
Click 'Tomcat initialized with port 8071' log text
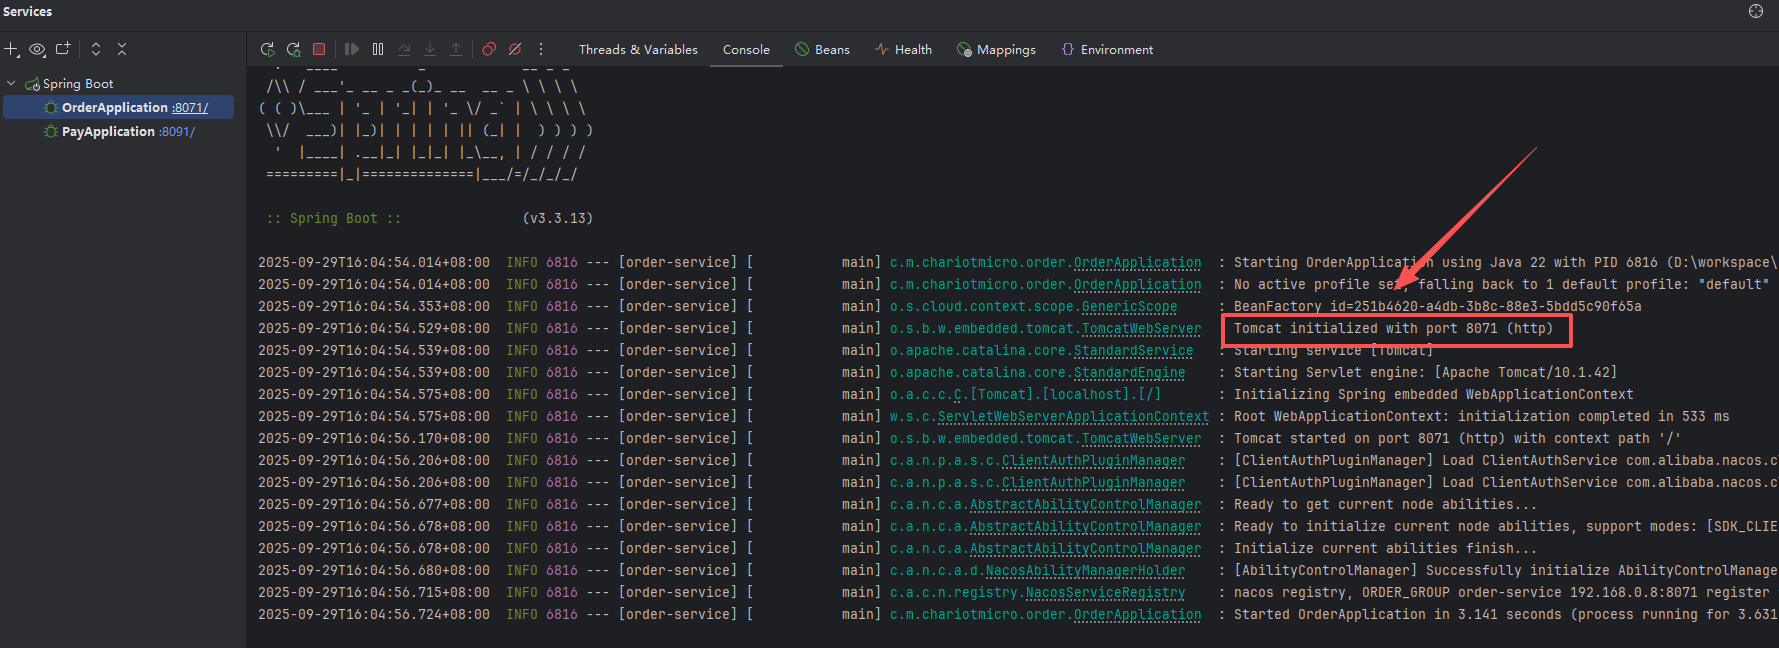coord(1393,328)
